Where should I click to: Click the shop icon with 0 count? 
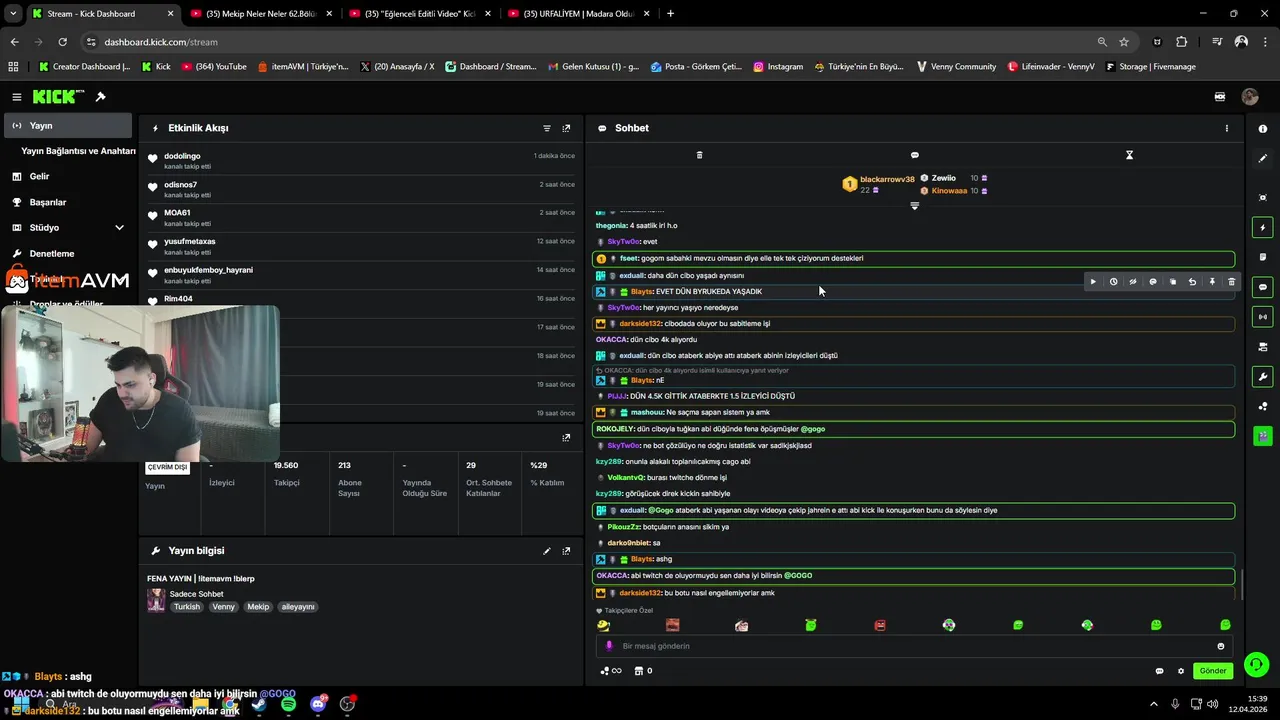point(643,671)
